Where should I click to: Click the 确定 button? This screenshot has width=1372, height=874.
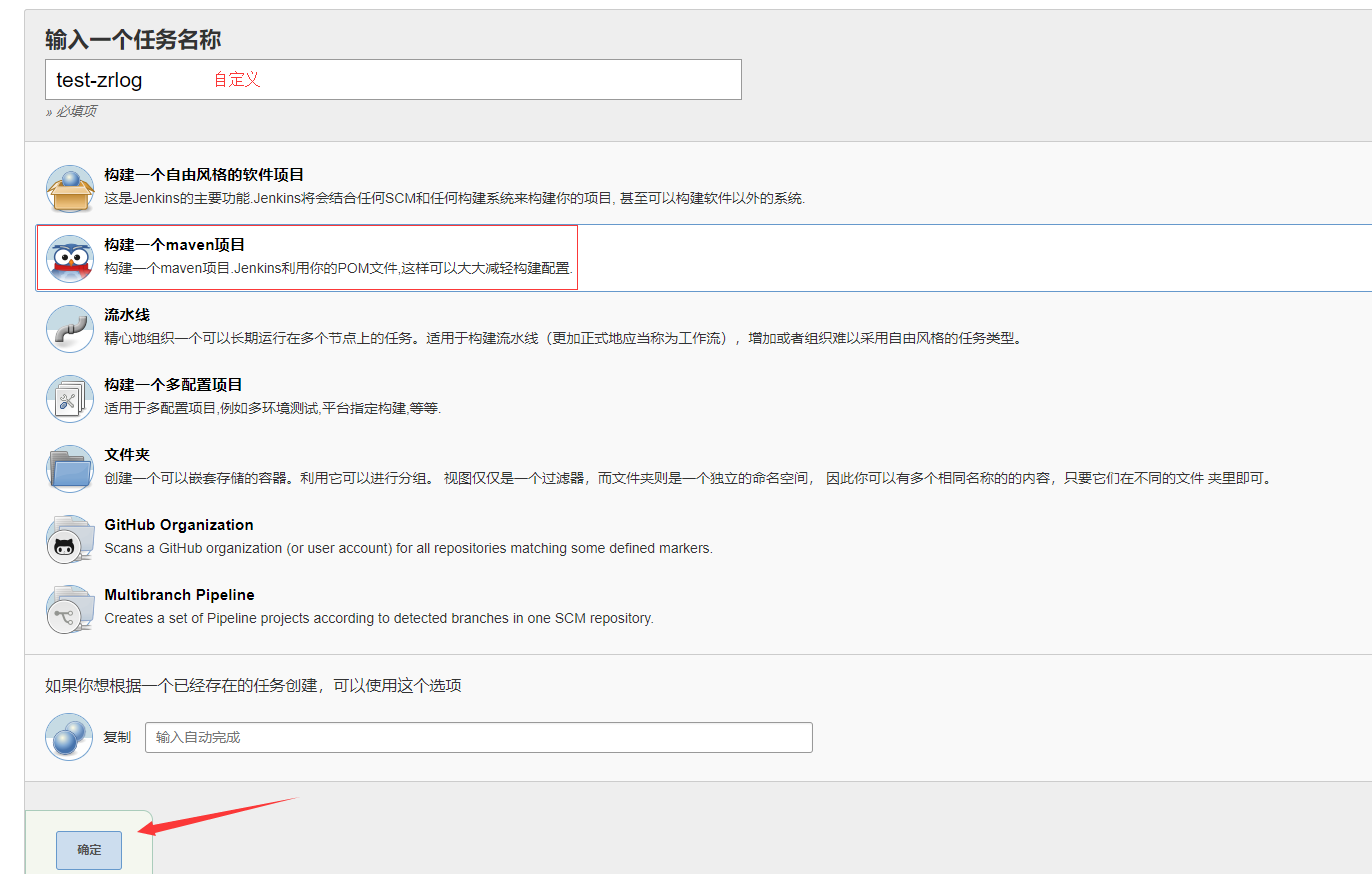(x=89, y=850)
